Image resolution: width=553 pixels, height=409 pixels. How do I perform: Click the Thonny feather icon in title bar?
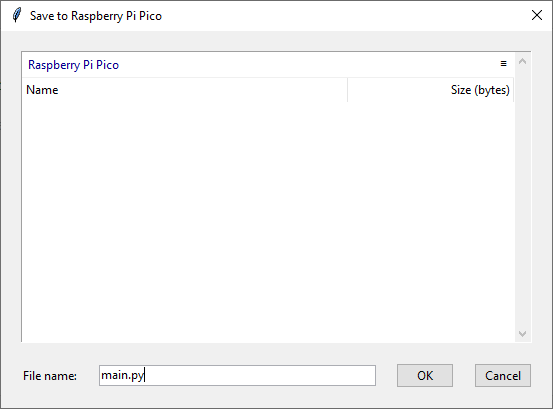17,15
